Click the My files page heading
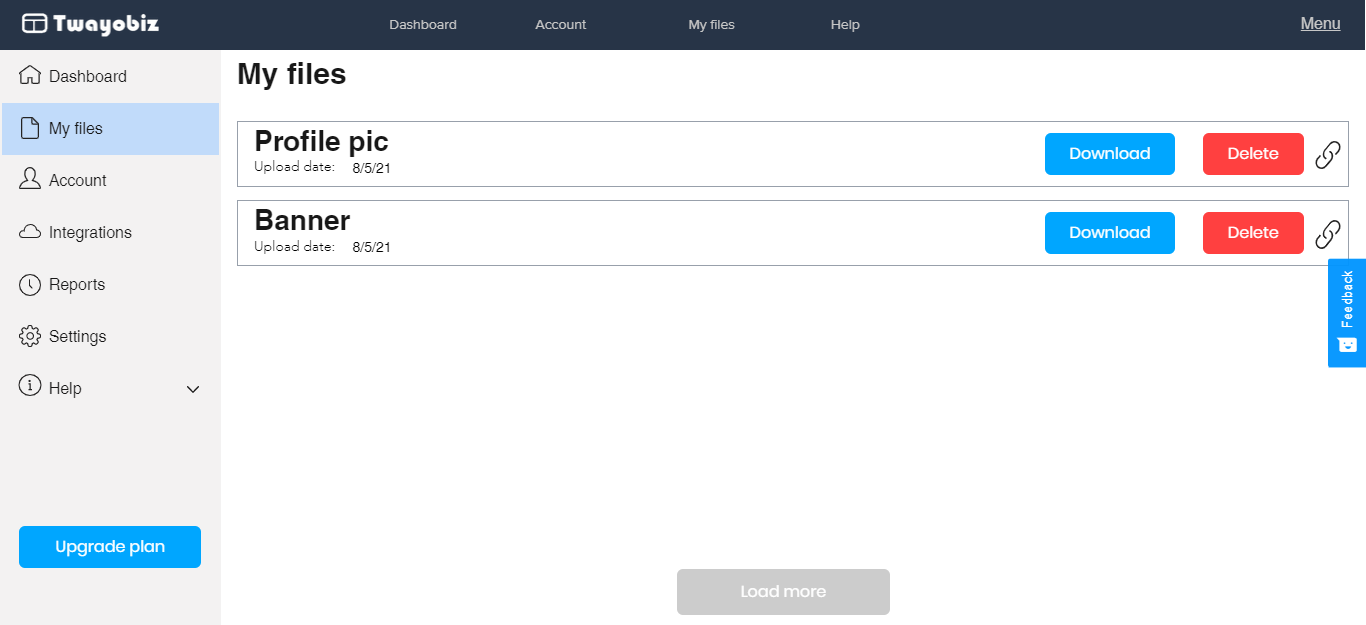 pos(291,74)
